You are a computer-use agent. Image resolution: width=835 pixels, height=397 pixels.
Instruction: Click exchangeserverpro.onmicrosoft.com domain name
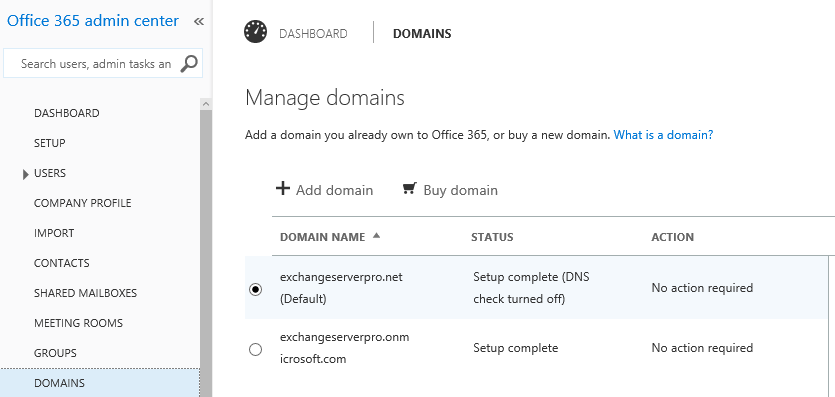click(345, 348)
